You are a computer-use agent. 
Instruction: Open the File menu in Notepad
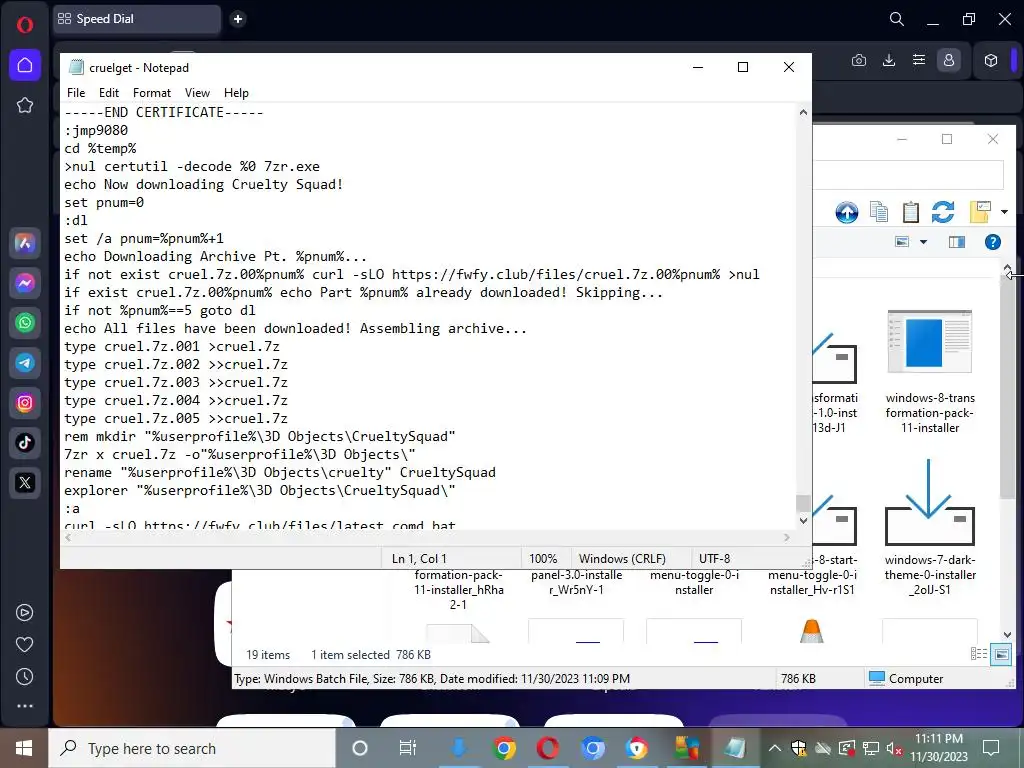(x=76, y=93)
